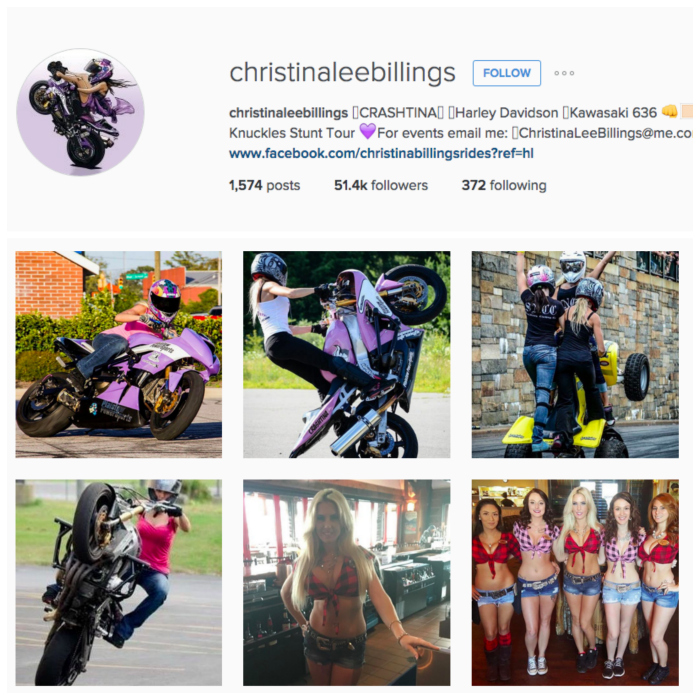Click the FOLLOW button
Screen dimensions: 700x700
507,73
